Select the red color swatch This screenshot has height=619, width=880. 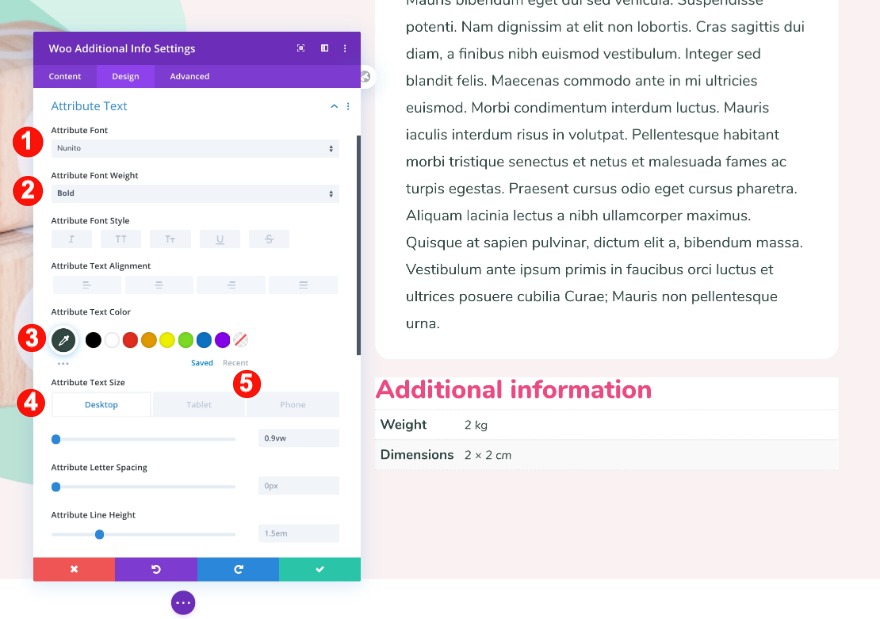[130, 340]
